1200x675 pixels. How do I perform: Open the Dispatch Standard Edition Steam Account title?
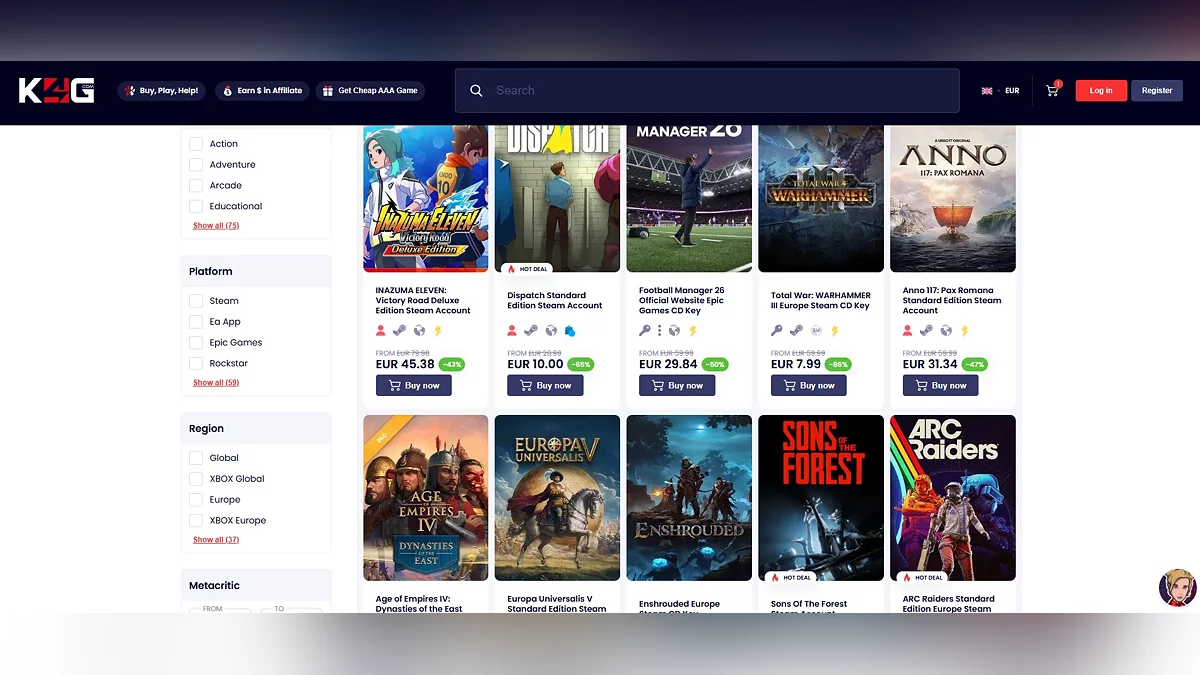555,300
